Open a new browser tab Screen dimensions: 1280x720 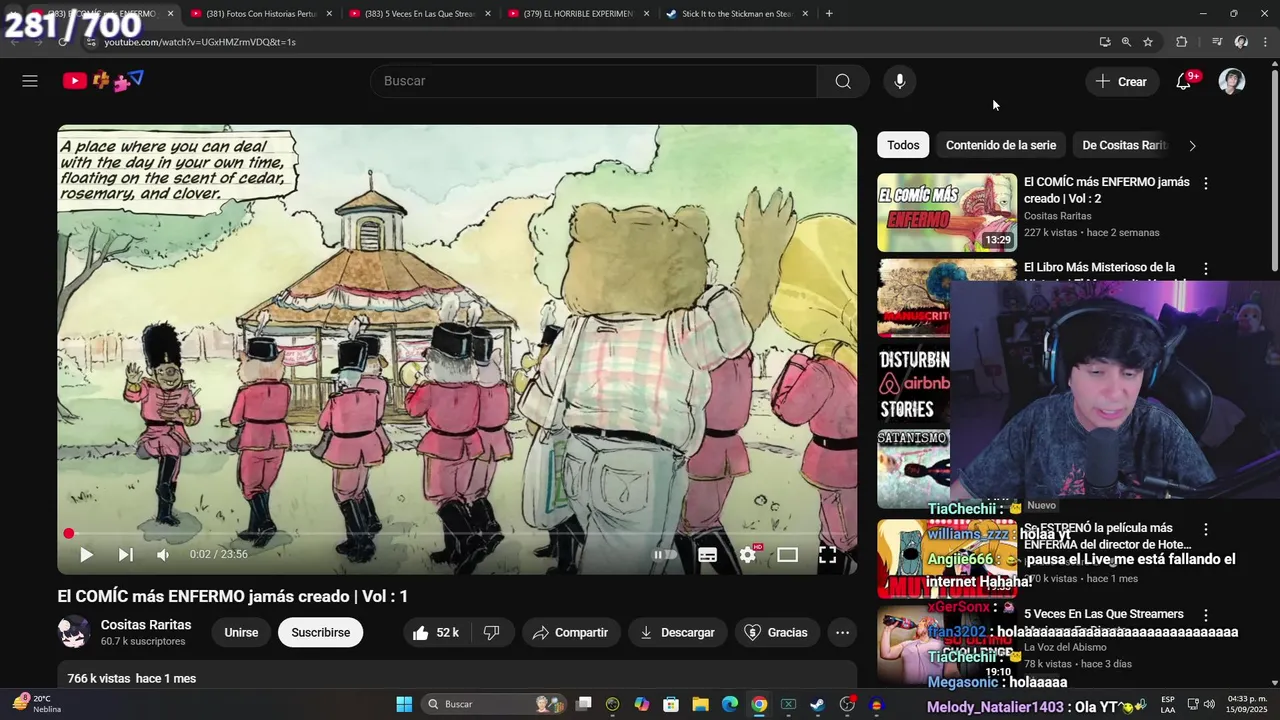829,14
